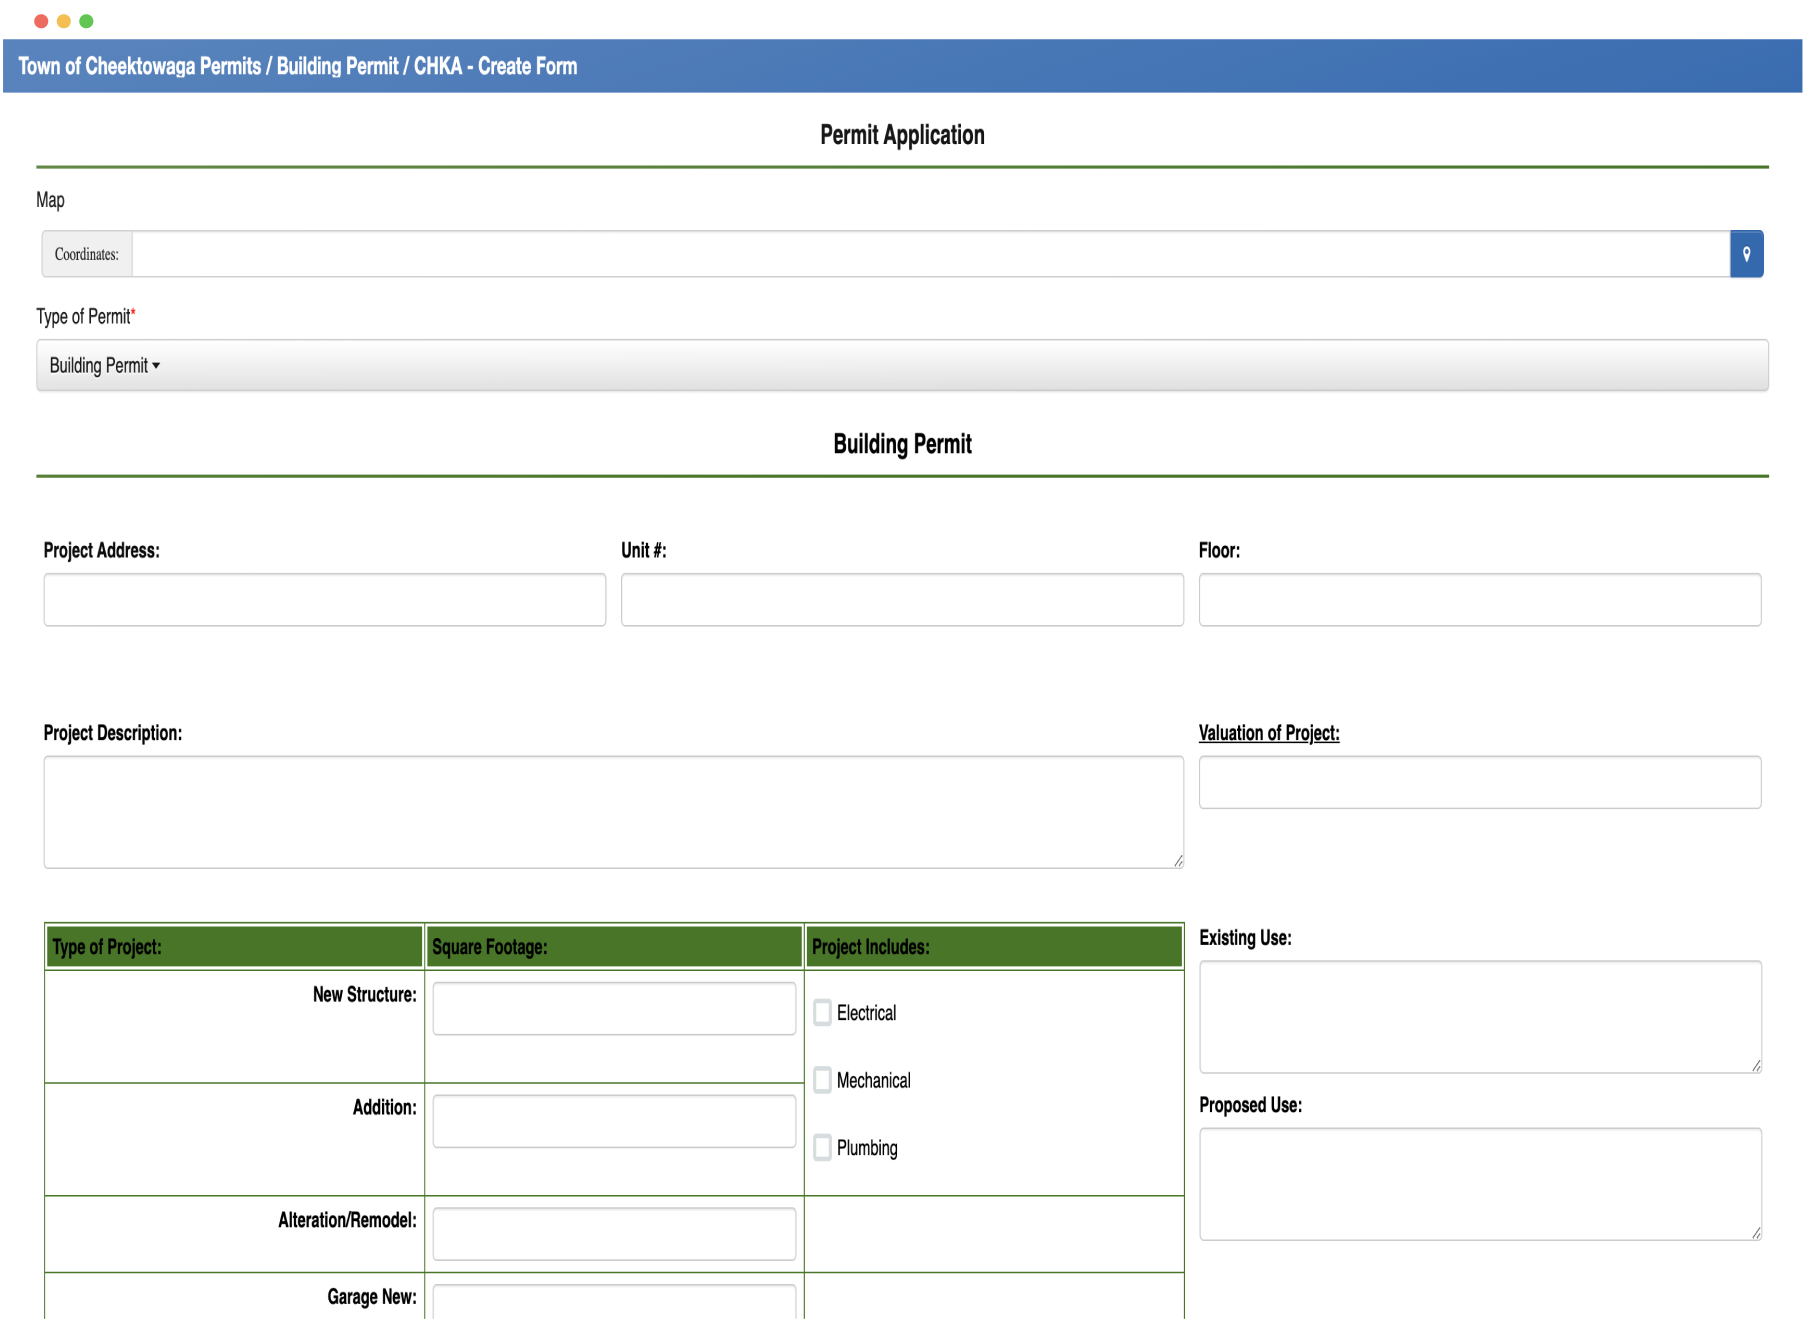Open the Type of Permit dropdown
Image resolution: width=1806 pixels, height=1322 pixels.
[x=103, y=365]
